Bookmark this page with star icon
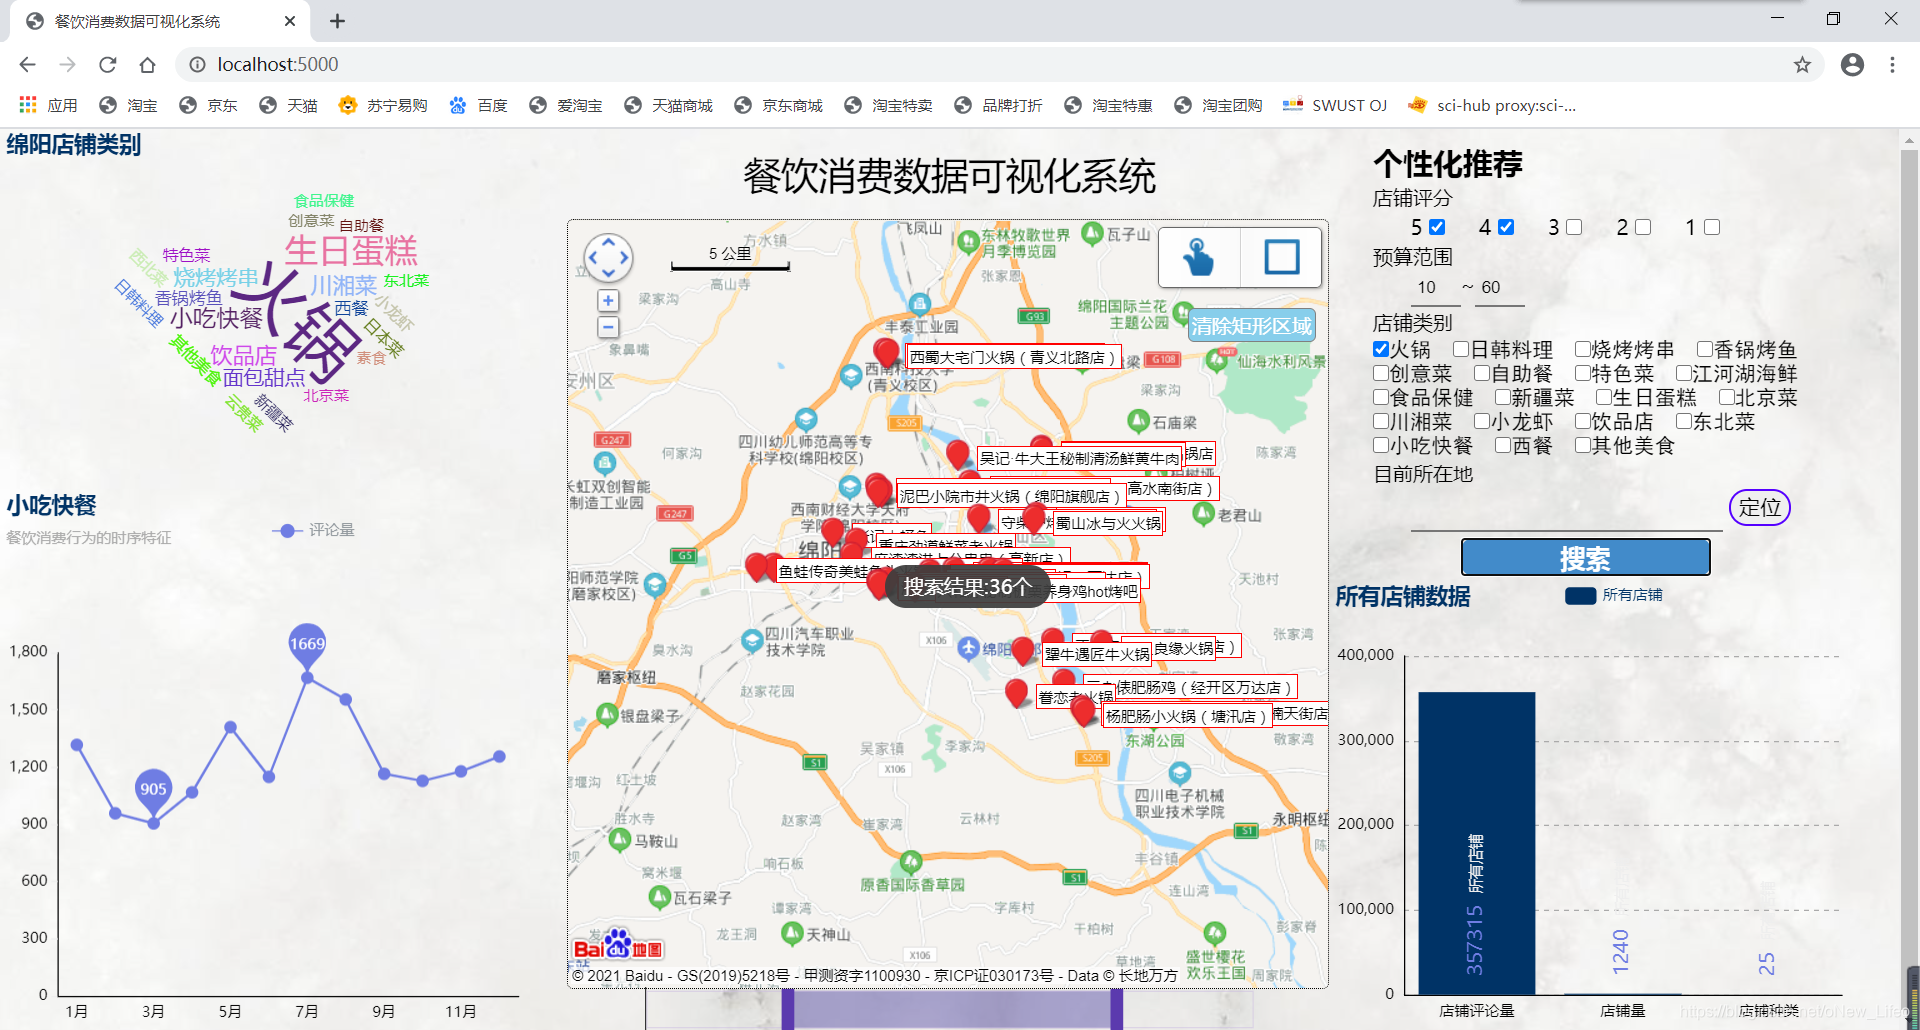1920x1030 pixels. pyautogui.click(x=1802, y=64)
